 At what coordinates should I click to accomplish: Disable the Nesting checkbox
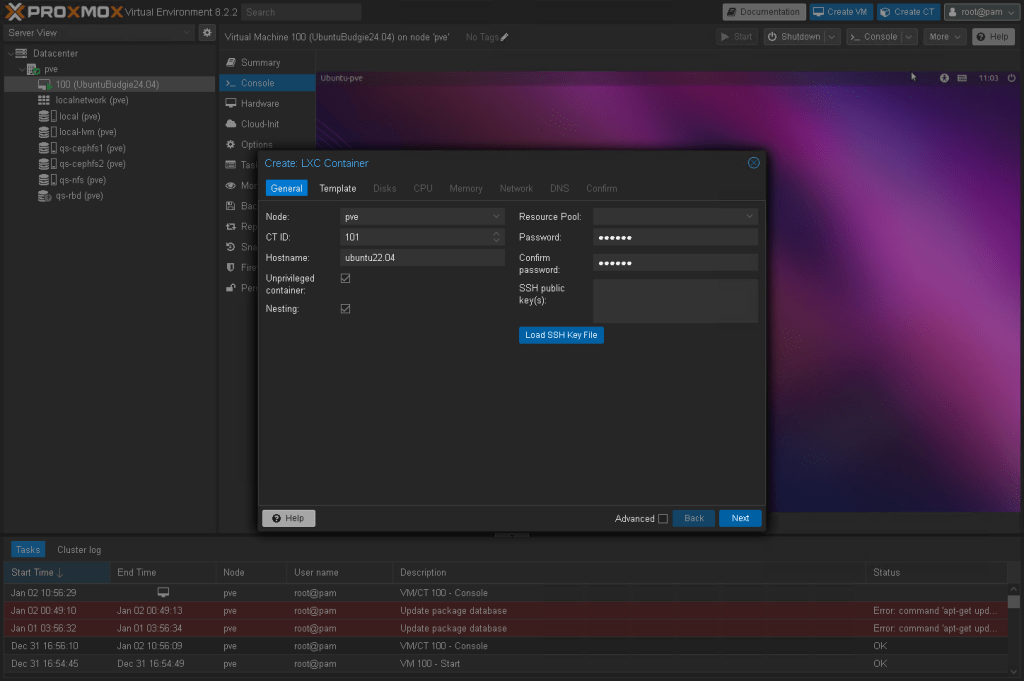tap(346, 309)
